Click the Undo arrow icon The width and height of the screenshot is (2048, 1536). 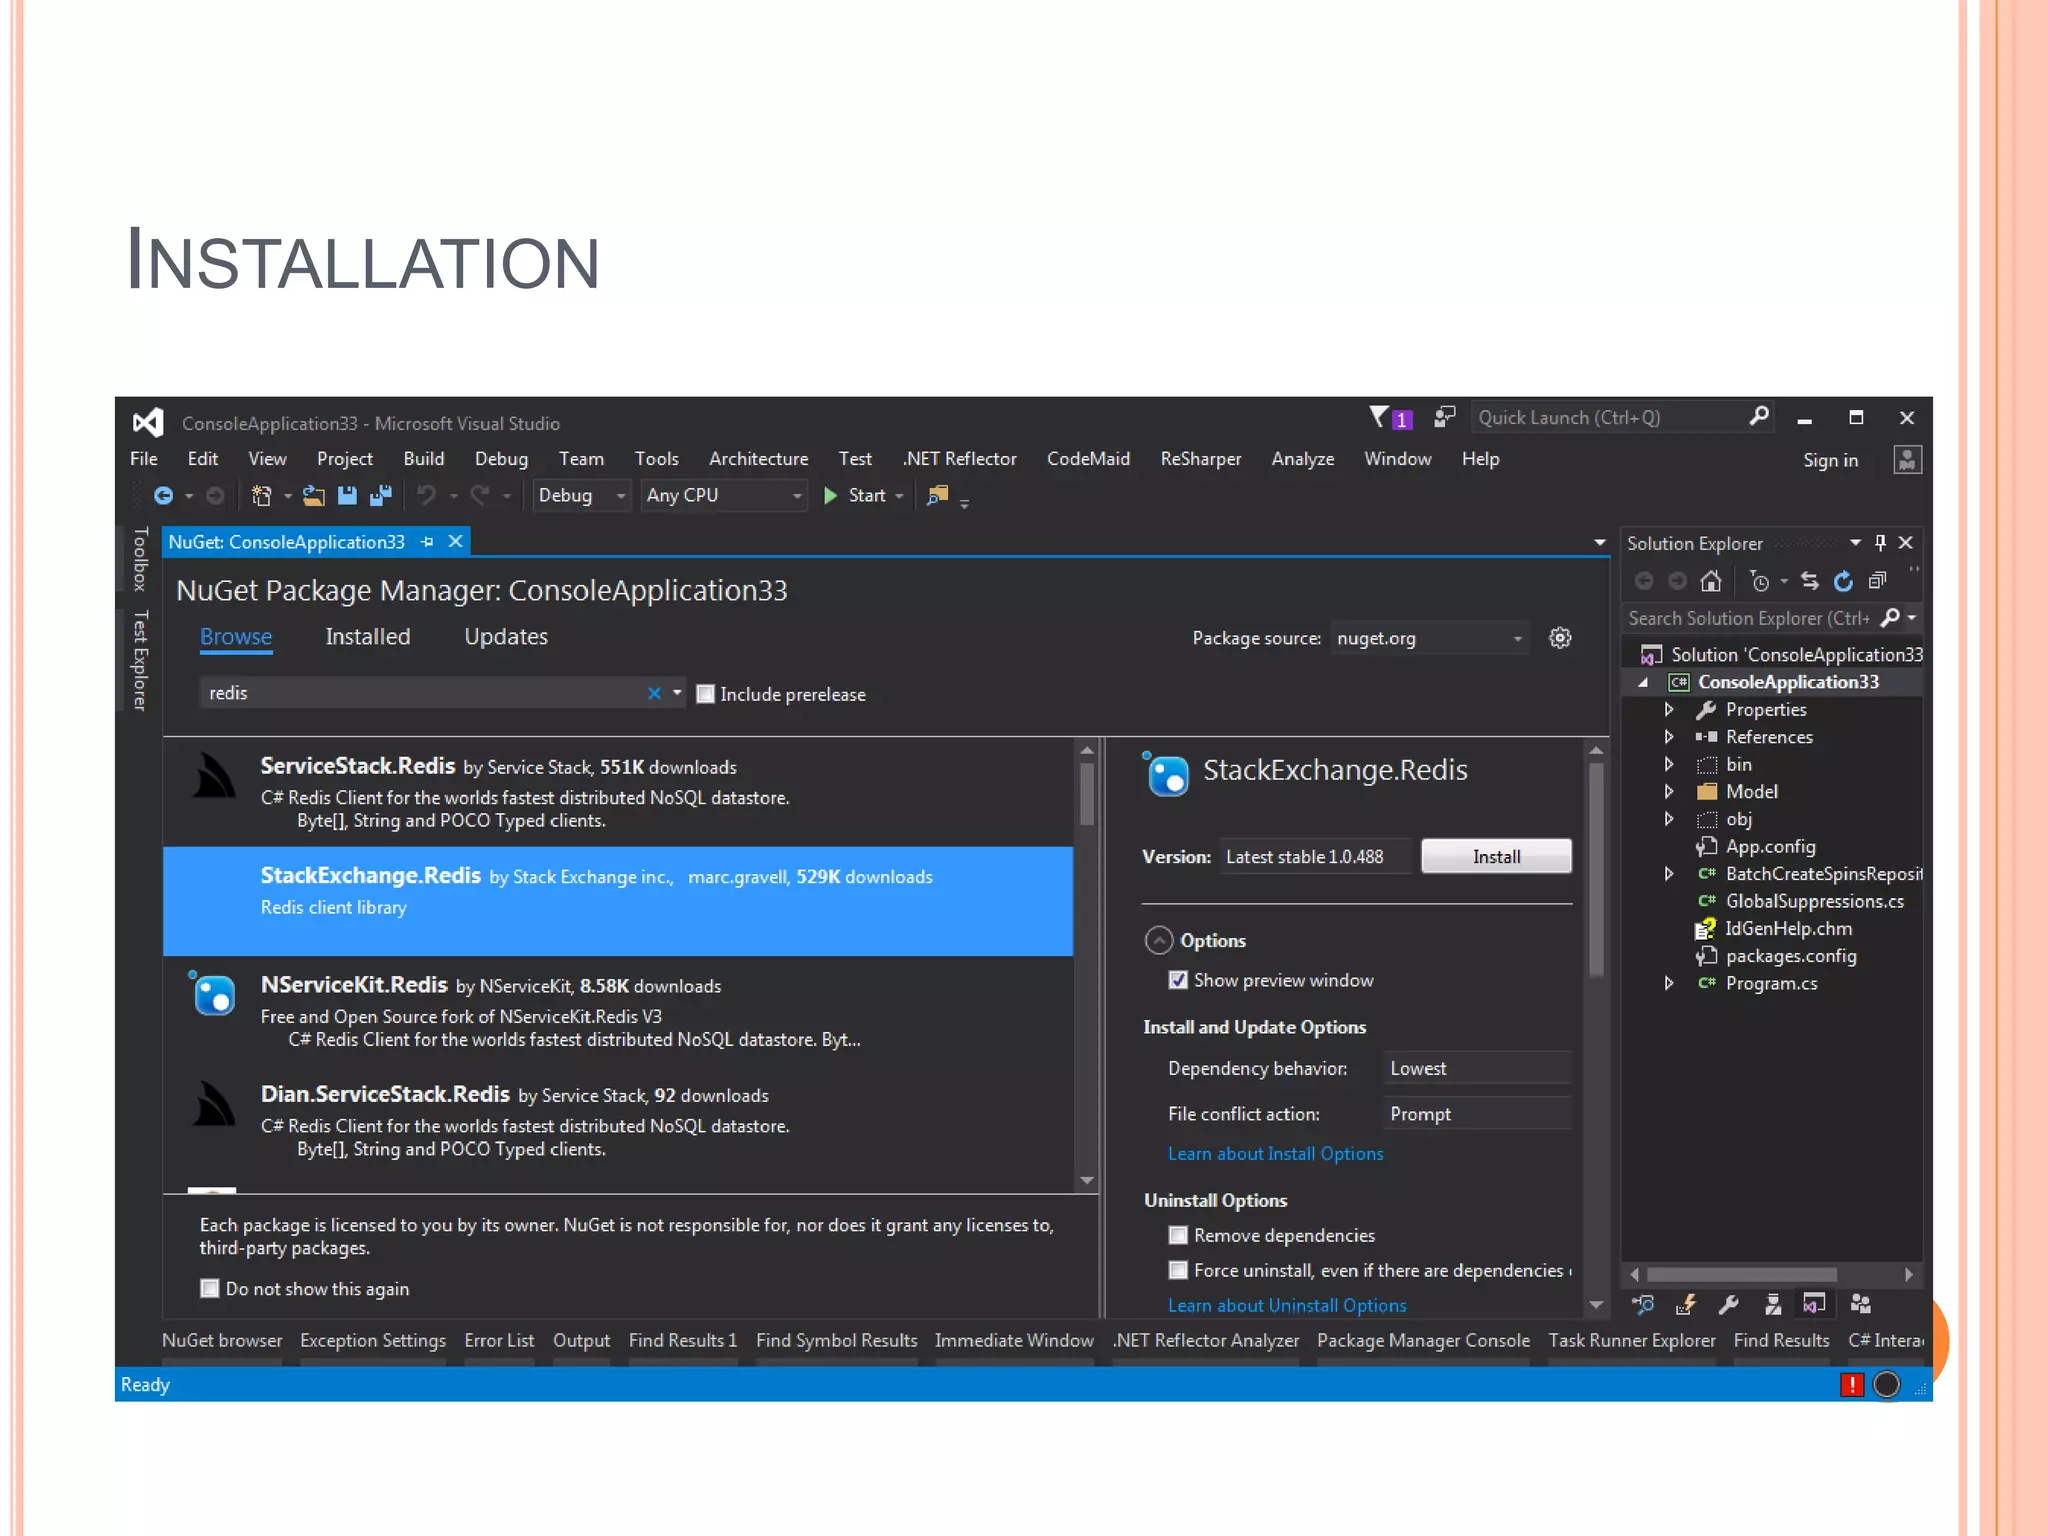tap(427, 495)
